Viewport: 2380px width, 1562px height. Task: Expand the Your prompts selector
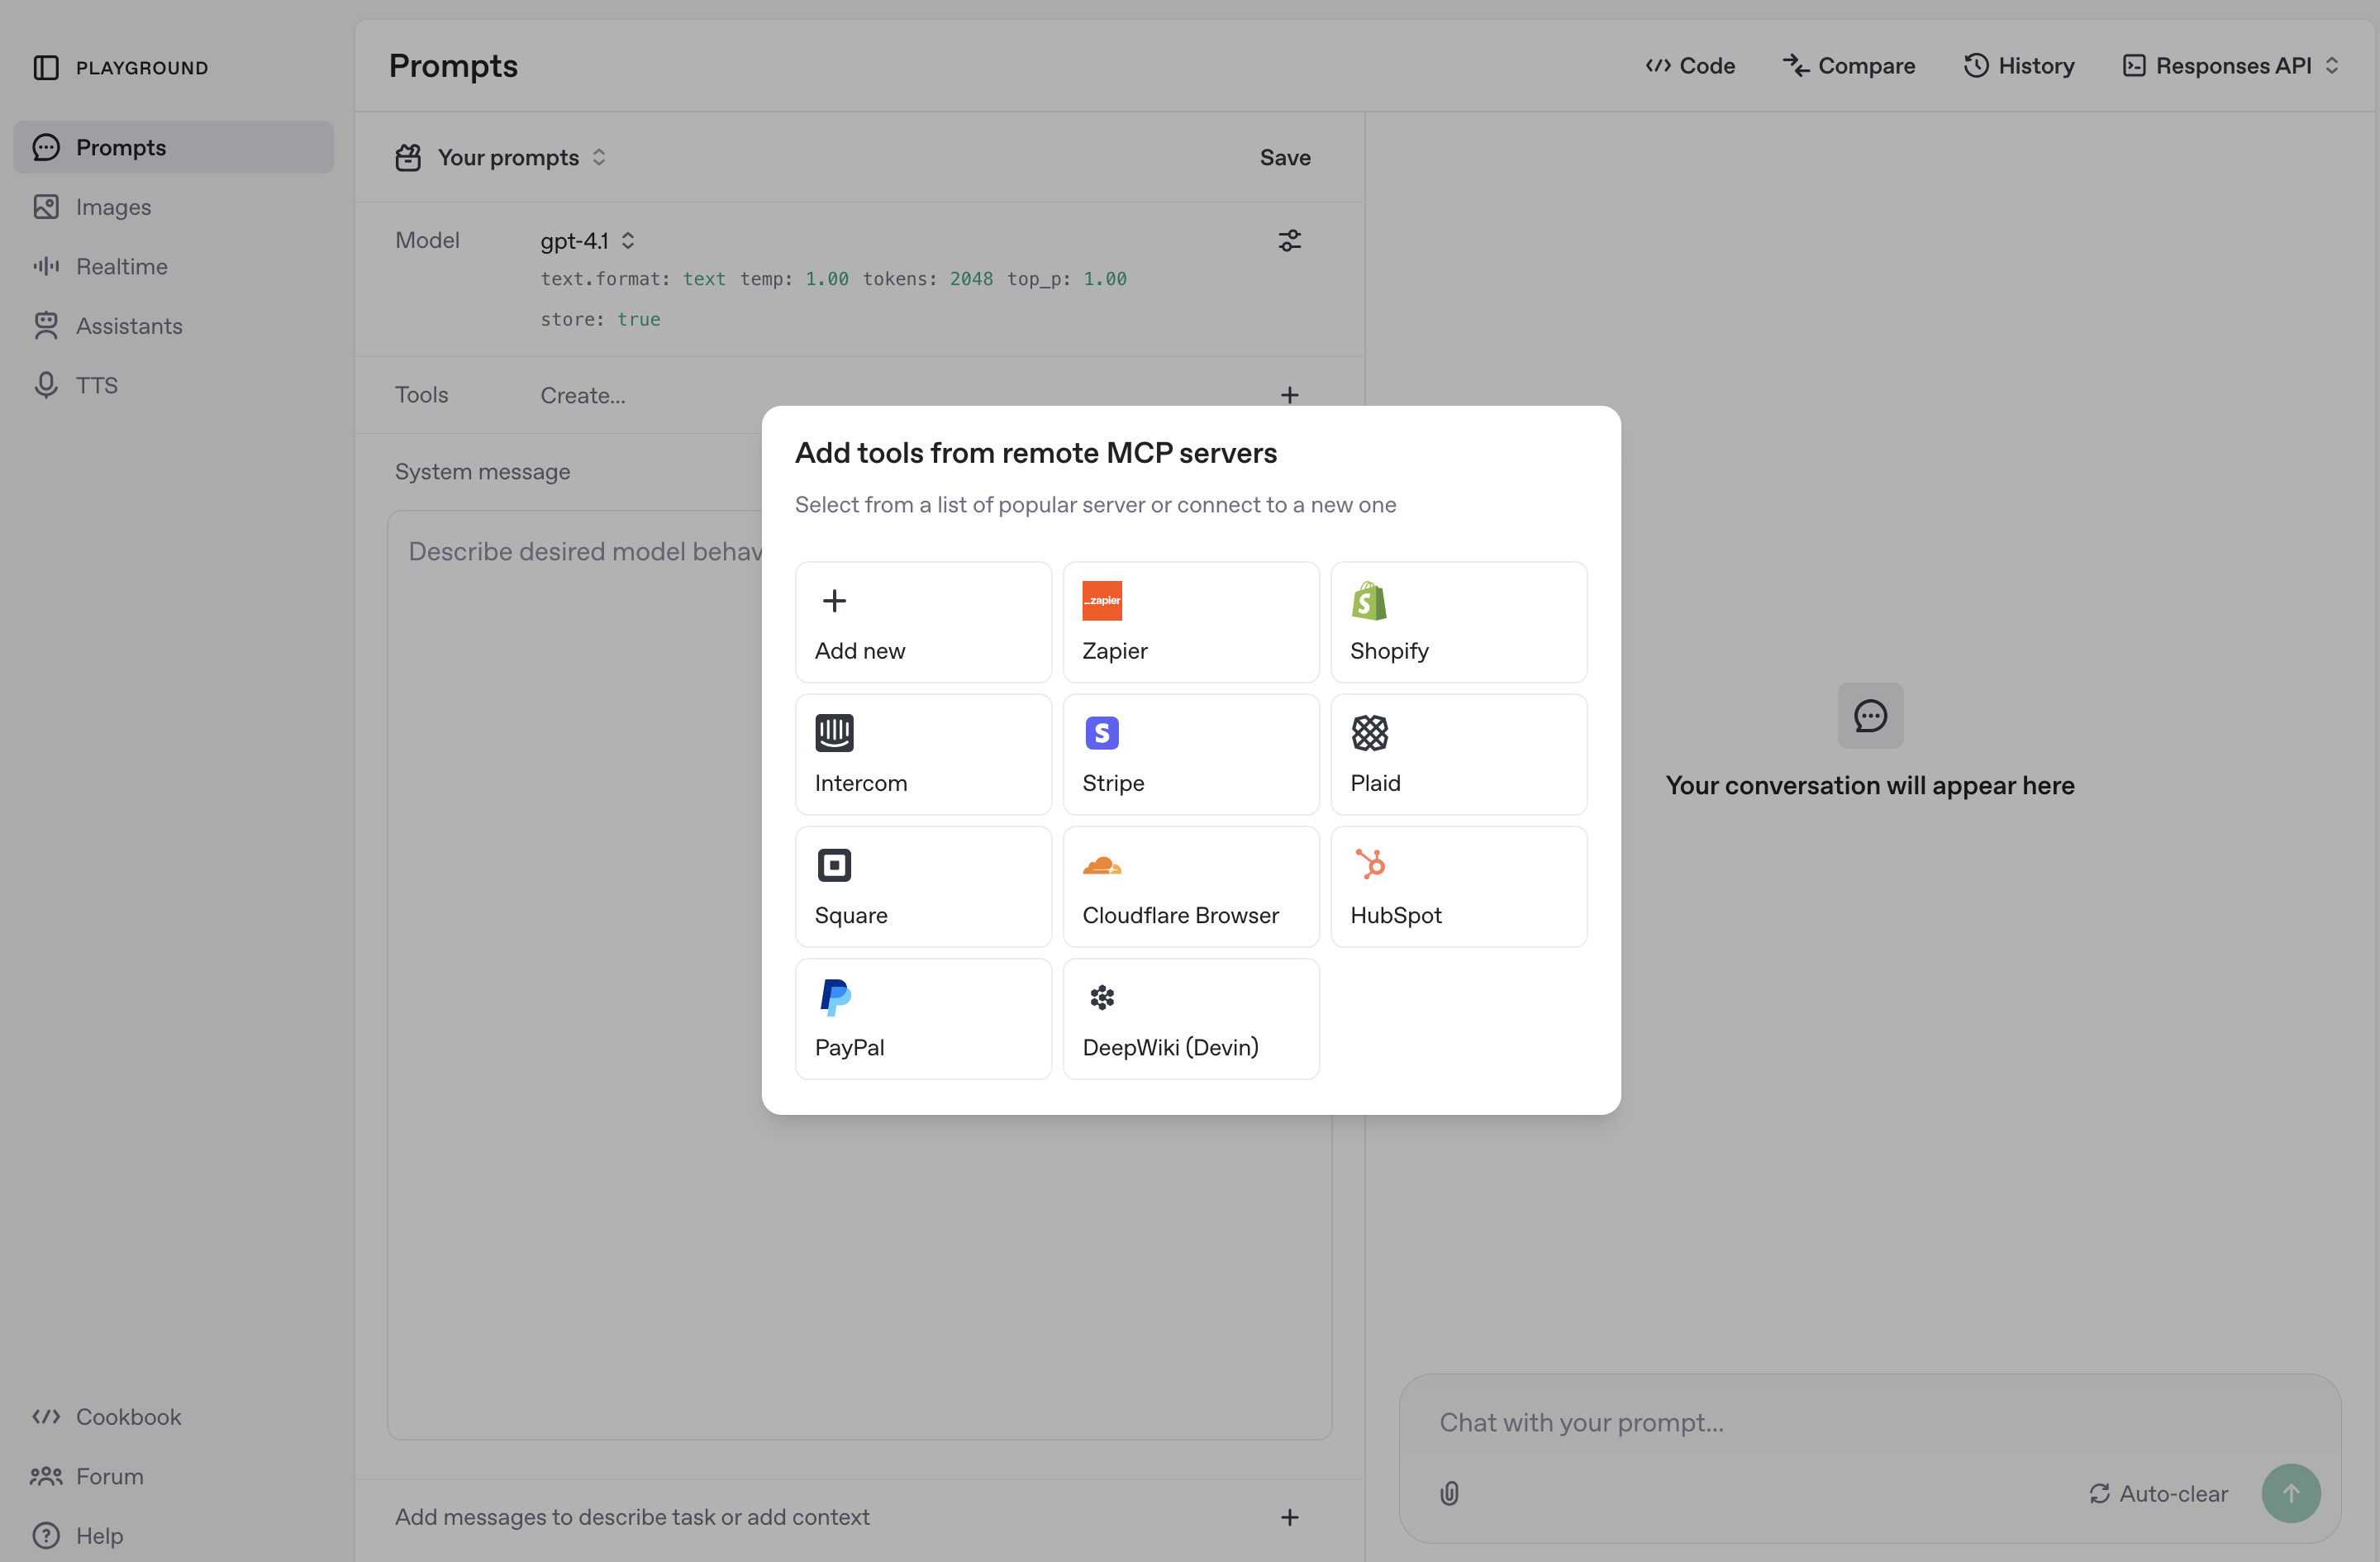tap(502, 158)
